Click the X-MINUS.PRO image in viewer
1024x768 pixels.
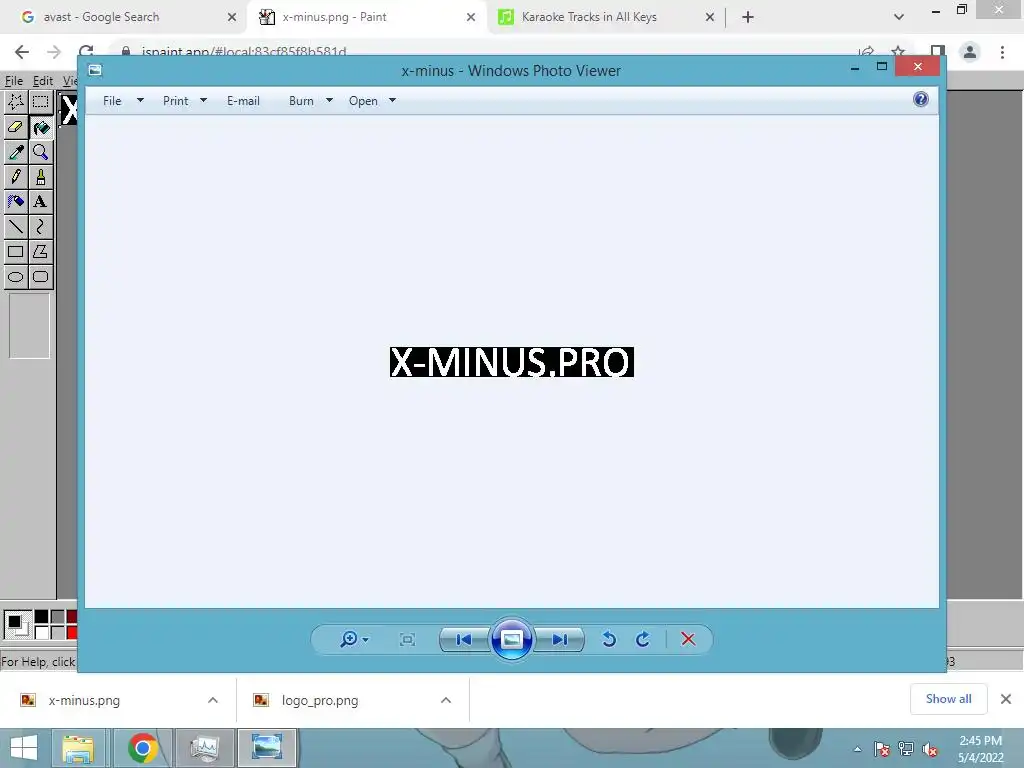[x=512, y=362]
